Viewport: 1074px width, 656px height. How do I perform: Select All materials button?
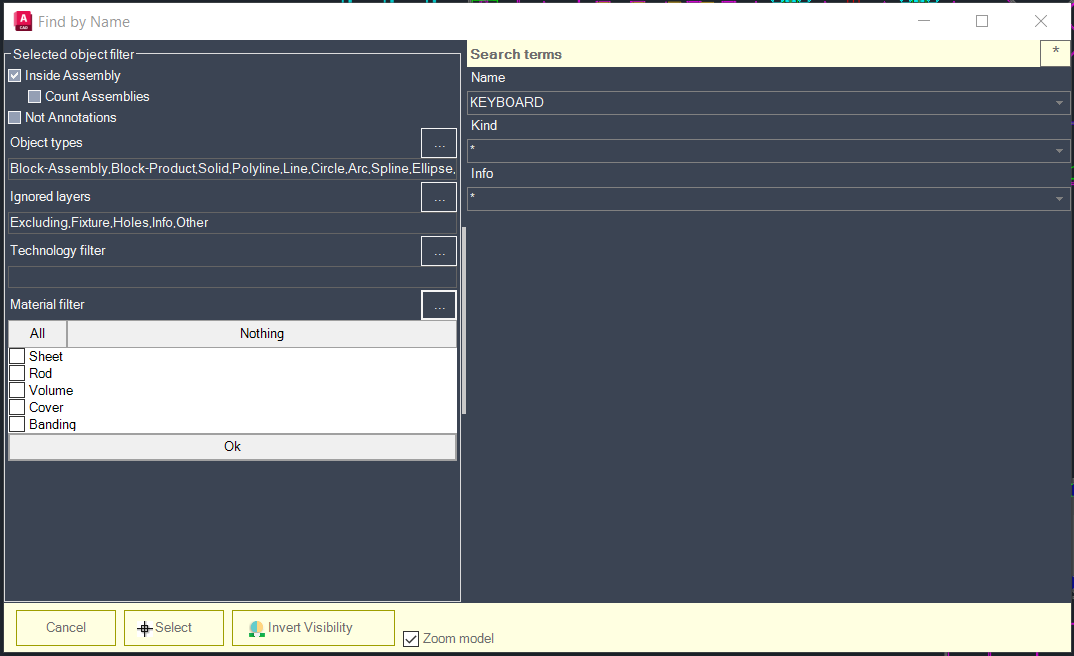pyautogui.click(x=38, y=333)
